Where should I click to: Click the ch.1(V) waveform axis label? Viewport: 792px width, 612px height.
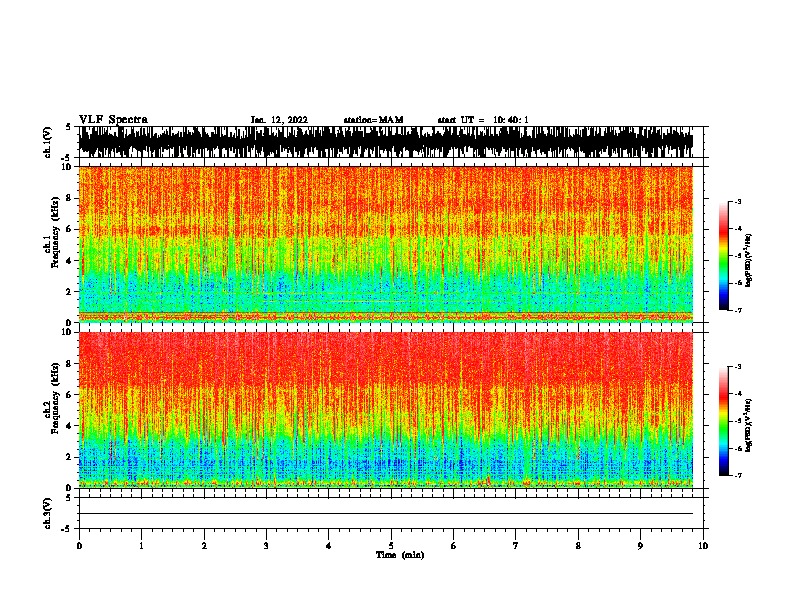(x=48, y=142)
